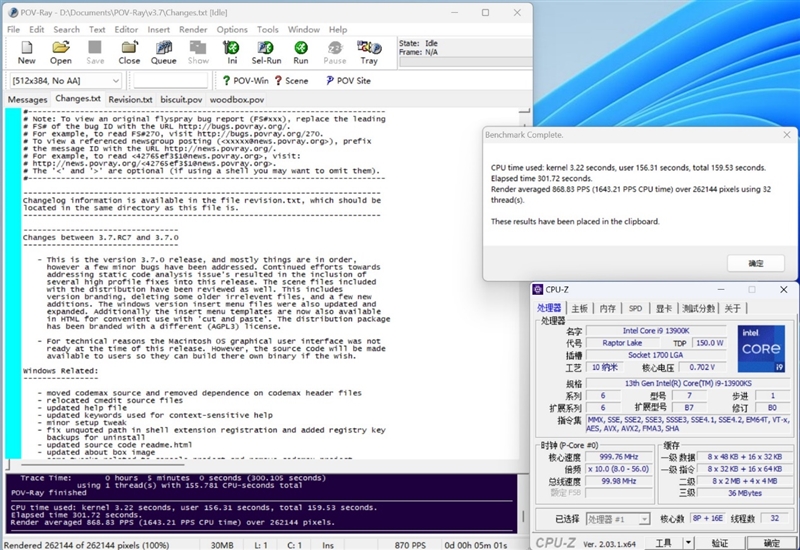Open the Ini settings icon
This screenshot has width=800, height=550.
pos(232,53)
